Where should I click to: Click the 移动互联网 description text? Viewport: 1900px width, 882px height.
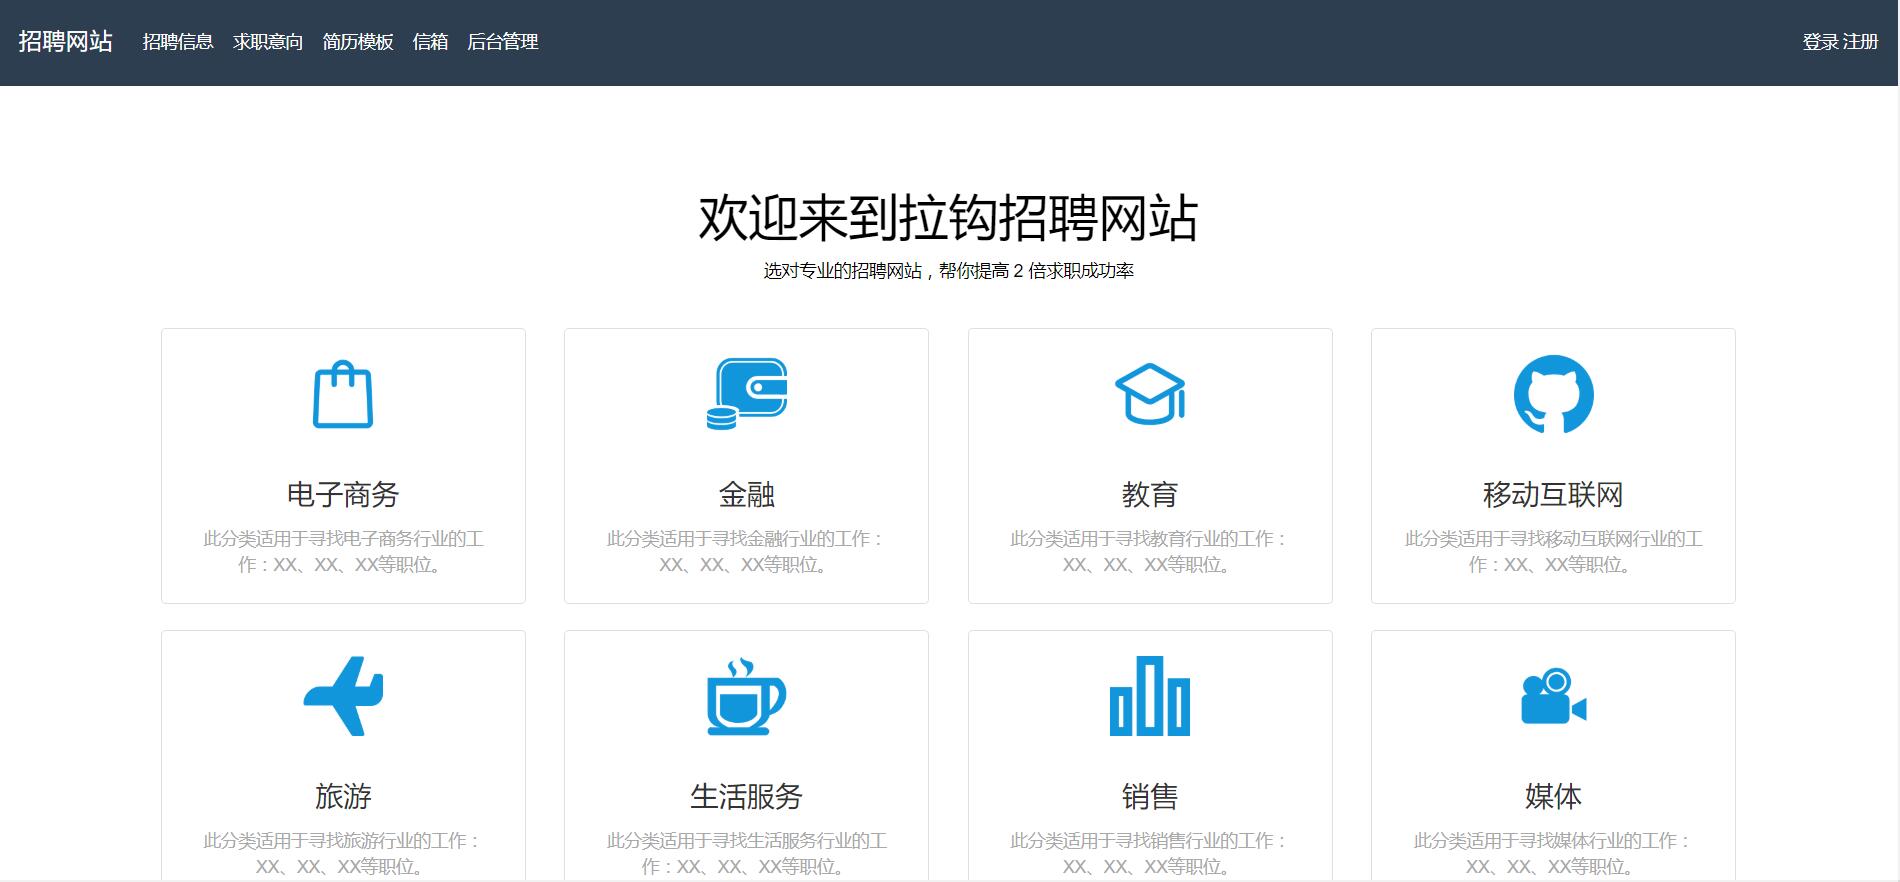1553,552
